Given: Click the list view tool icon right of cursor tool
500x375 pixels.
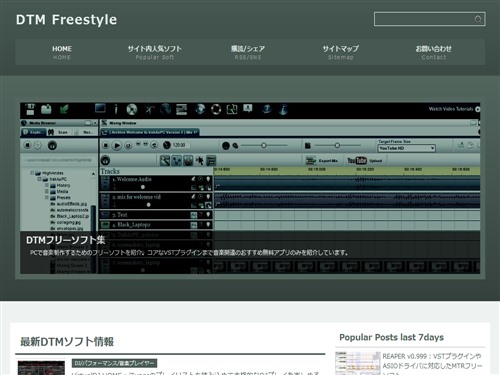Looking at the screenshot, I should [x=211, y=161].
